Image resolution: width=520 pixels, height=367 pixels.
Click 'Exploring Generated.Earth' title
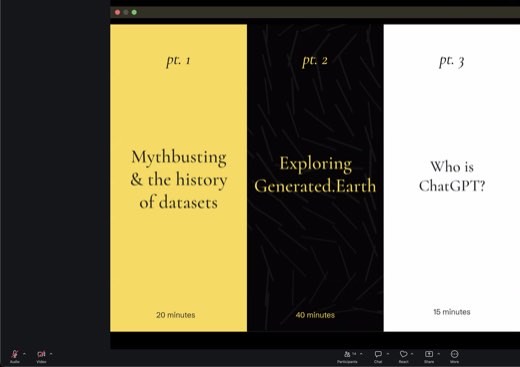tap(315, 175)
